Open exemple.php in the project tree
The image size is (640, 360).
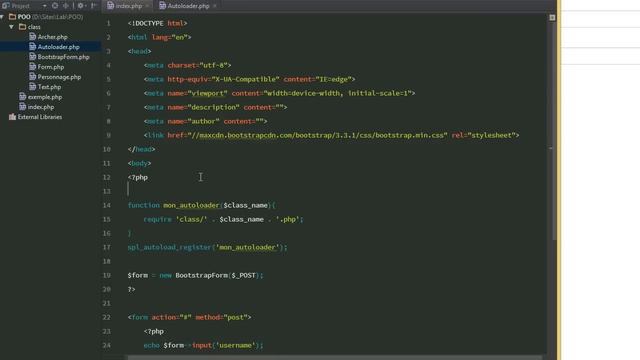tap(45, 97)
